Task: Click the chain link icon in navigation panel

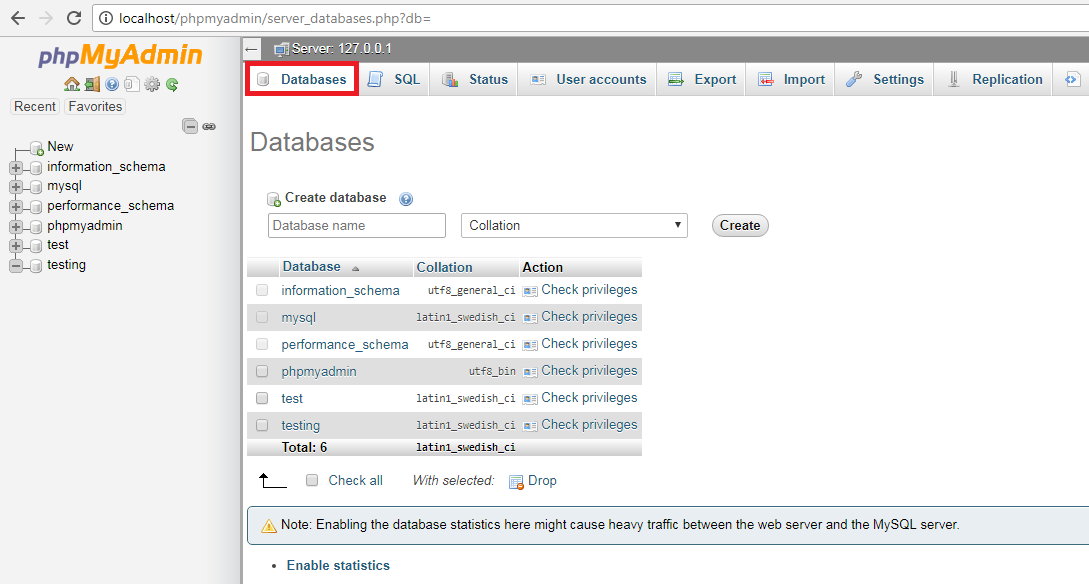Action: tap(209, 126)
